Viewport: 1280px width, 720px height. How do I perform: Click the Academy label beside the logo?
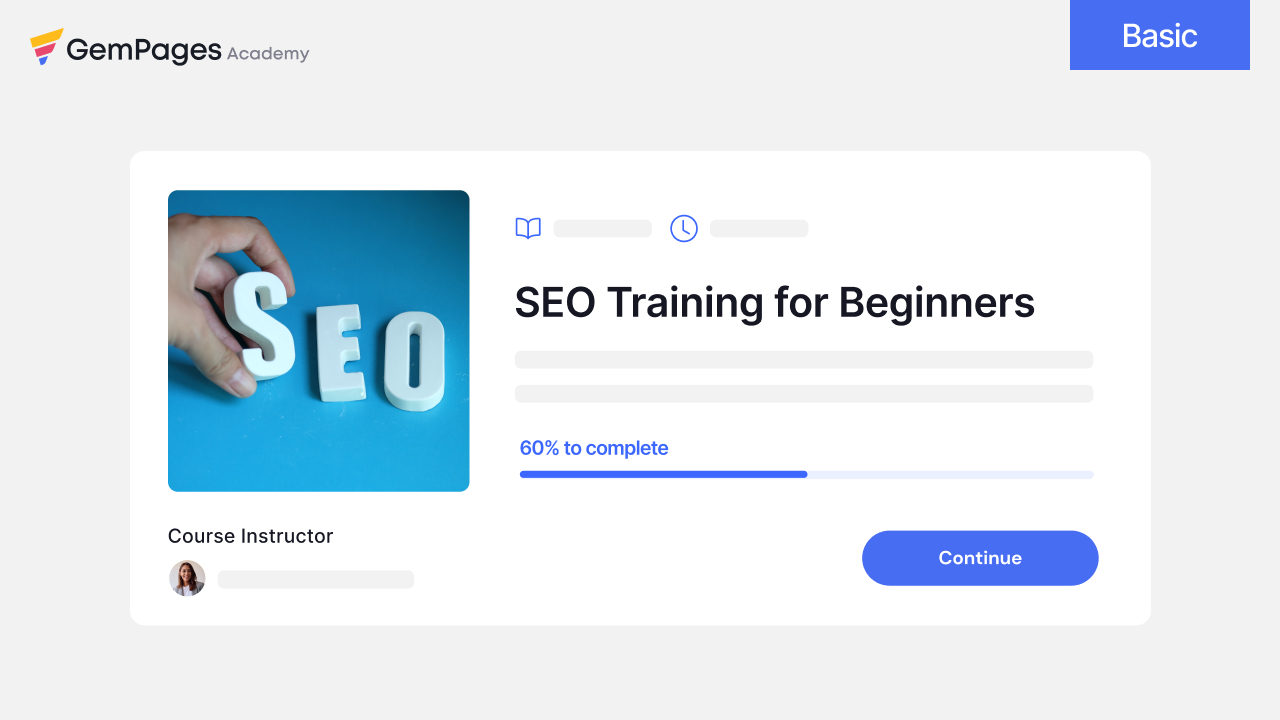pyautogui.click(x=268, y=54)
